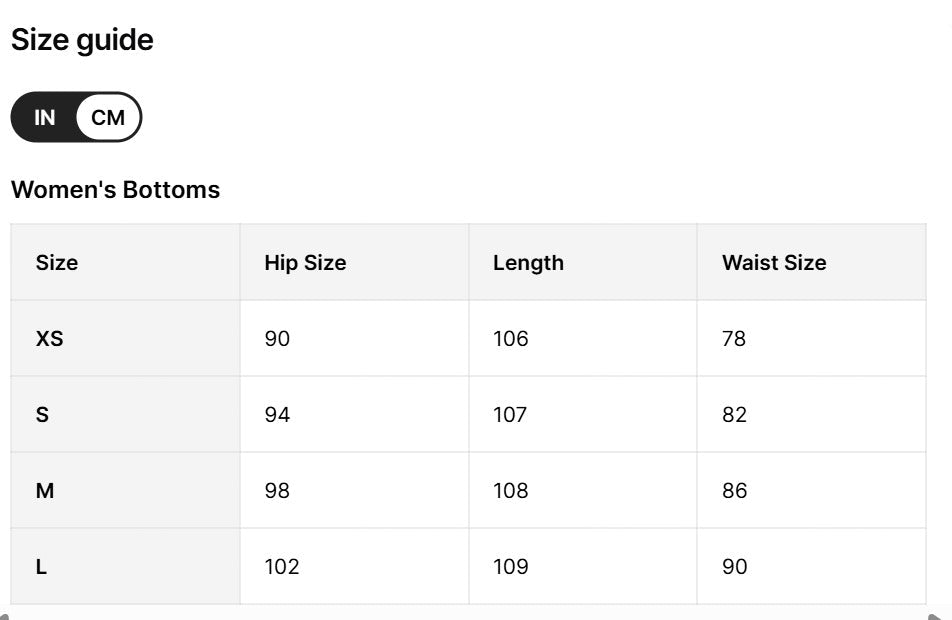The height and width of the screenshot is (620, 952).
Task: Click the Size guide heading
Action: click(x=82, y=40)
